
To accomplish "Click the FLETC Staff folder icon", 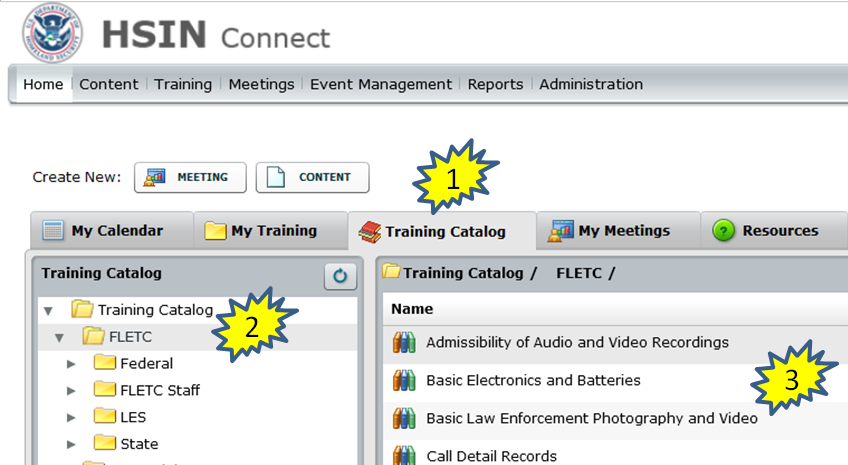I will coord(104,388).
